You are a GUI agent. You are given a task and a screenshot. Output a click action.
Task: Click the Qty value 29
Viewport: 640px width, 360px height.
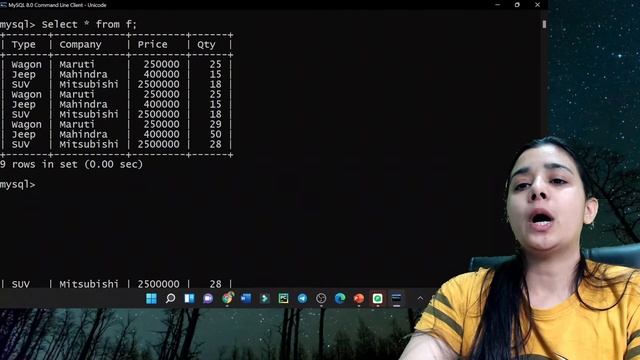215,124
